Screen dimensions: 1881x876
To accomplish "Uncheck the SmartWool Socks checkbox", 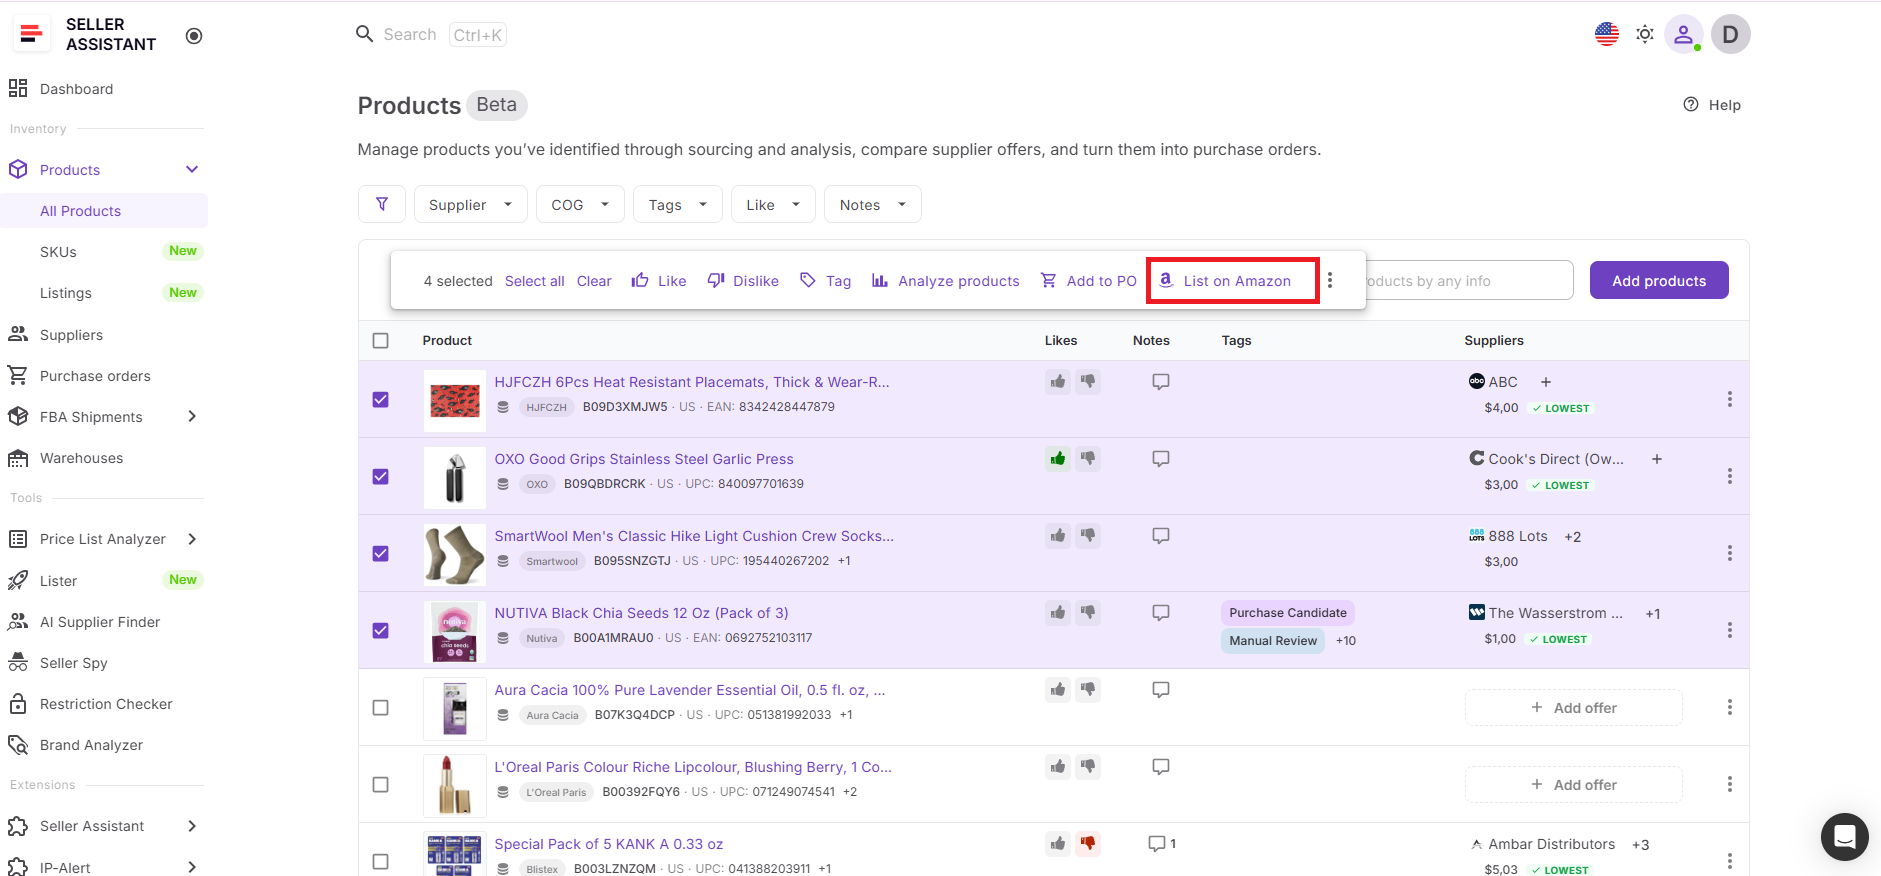I will point(381,553).
